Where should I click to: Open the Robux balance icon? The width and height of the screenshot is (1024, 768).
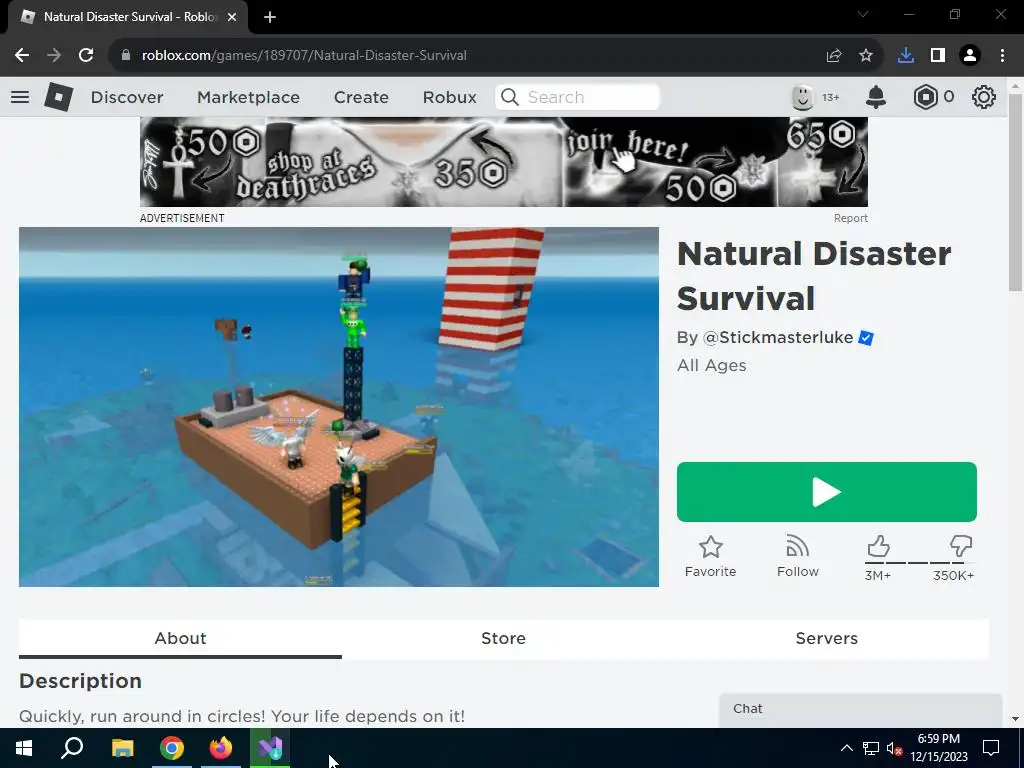click(925, 97)
